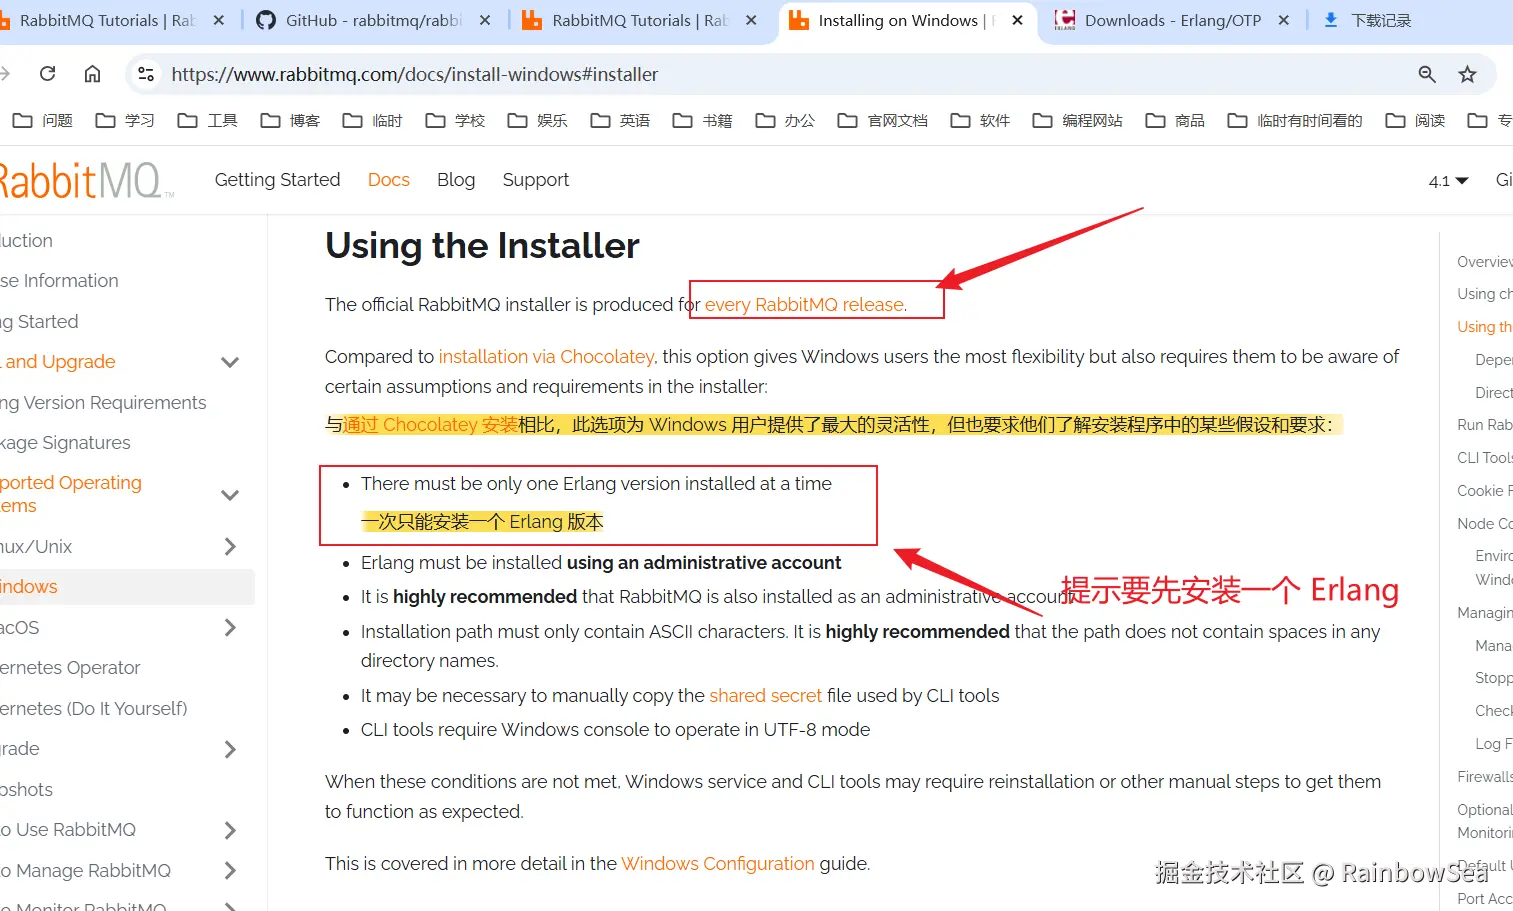Open Erlang Version Requirements sidebar item
The height and width of the screenshot is (911, 1513).
tap(103, 402)
